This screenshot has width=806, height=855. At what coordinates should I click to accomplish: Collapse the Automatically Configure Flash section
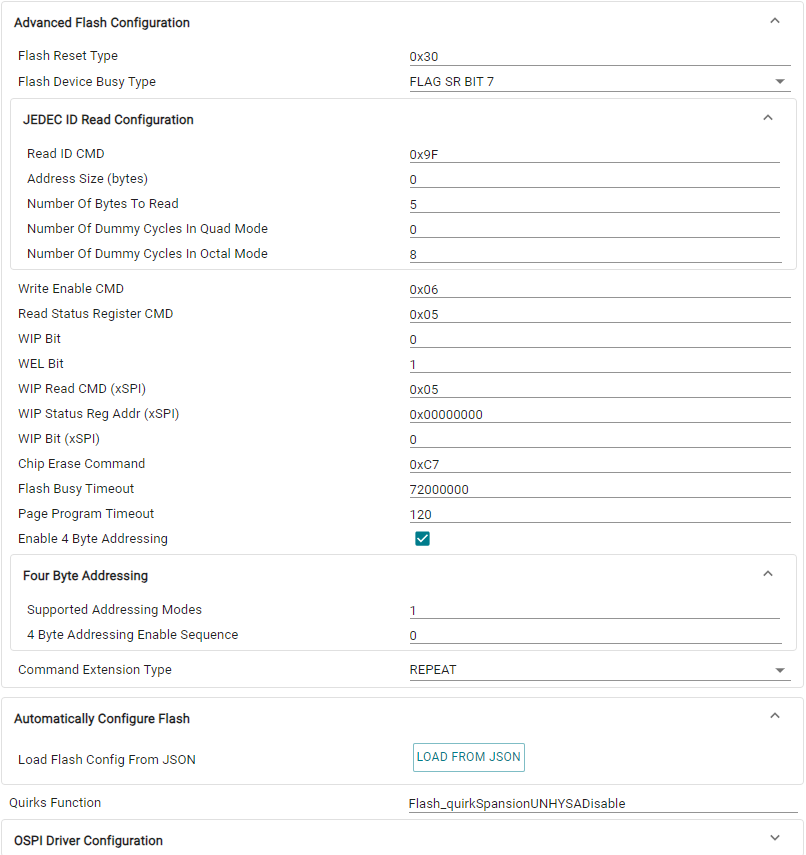775,716
